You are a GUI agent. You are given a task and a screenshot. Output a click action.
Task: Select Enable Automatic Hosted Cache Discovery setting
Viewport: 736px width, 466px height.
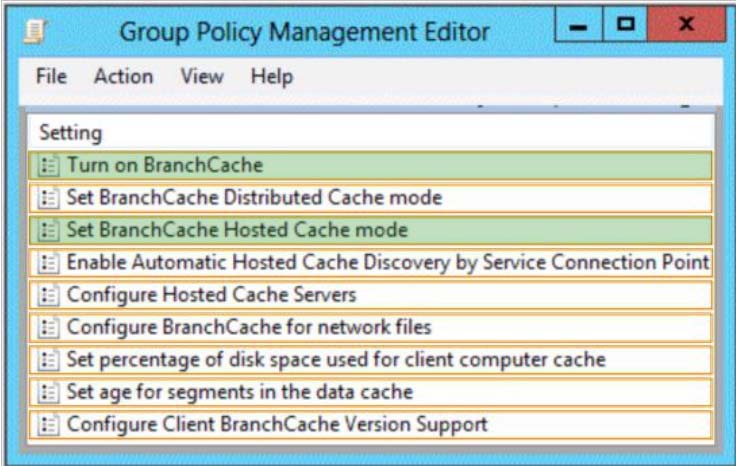[x=370, y=263]
